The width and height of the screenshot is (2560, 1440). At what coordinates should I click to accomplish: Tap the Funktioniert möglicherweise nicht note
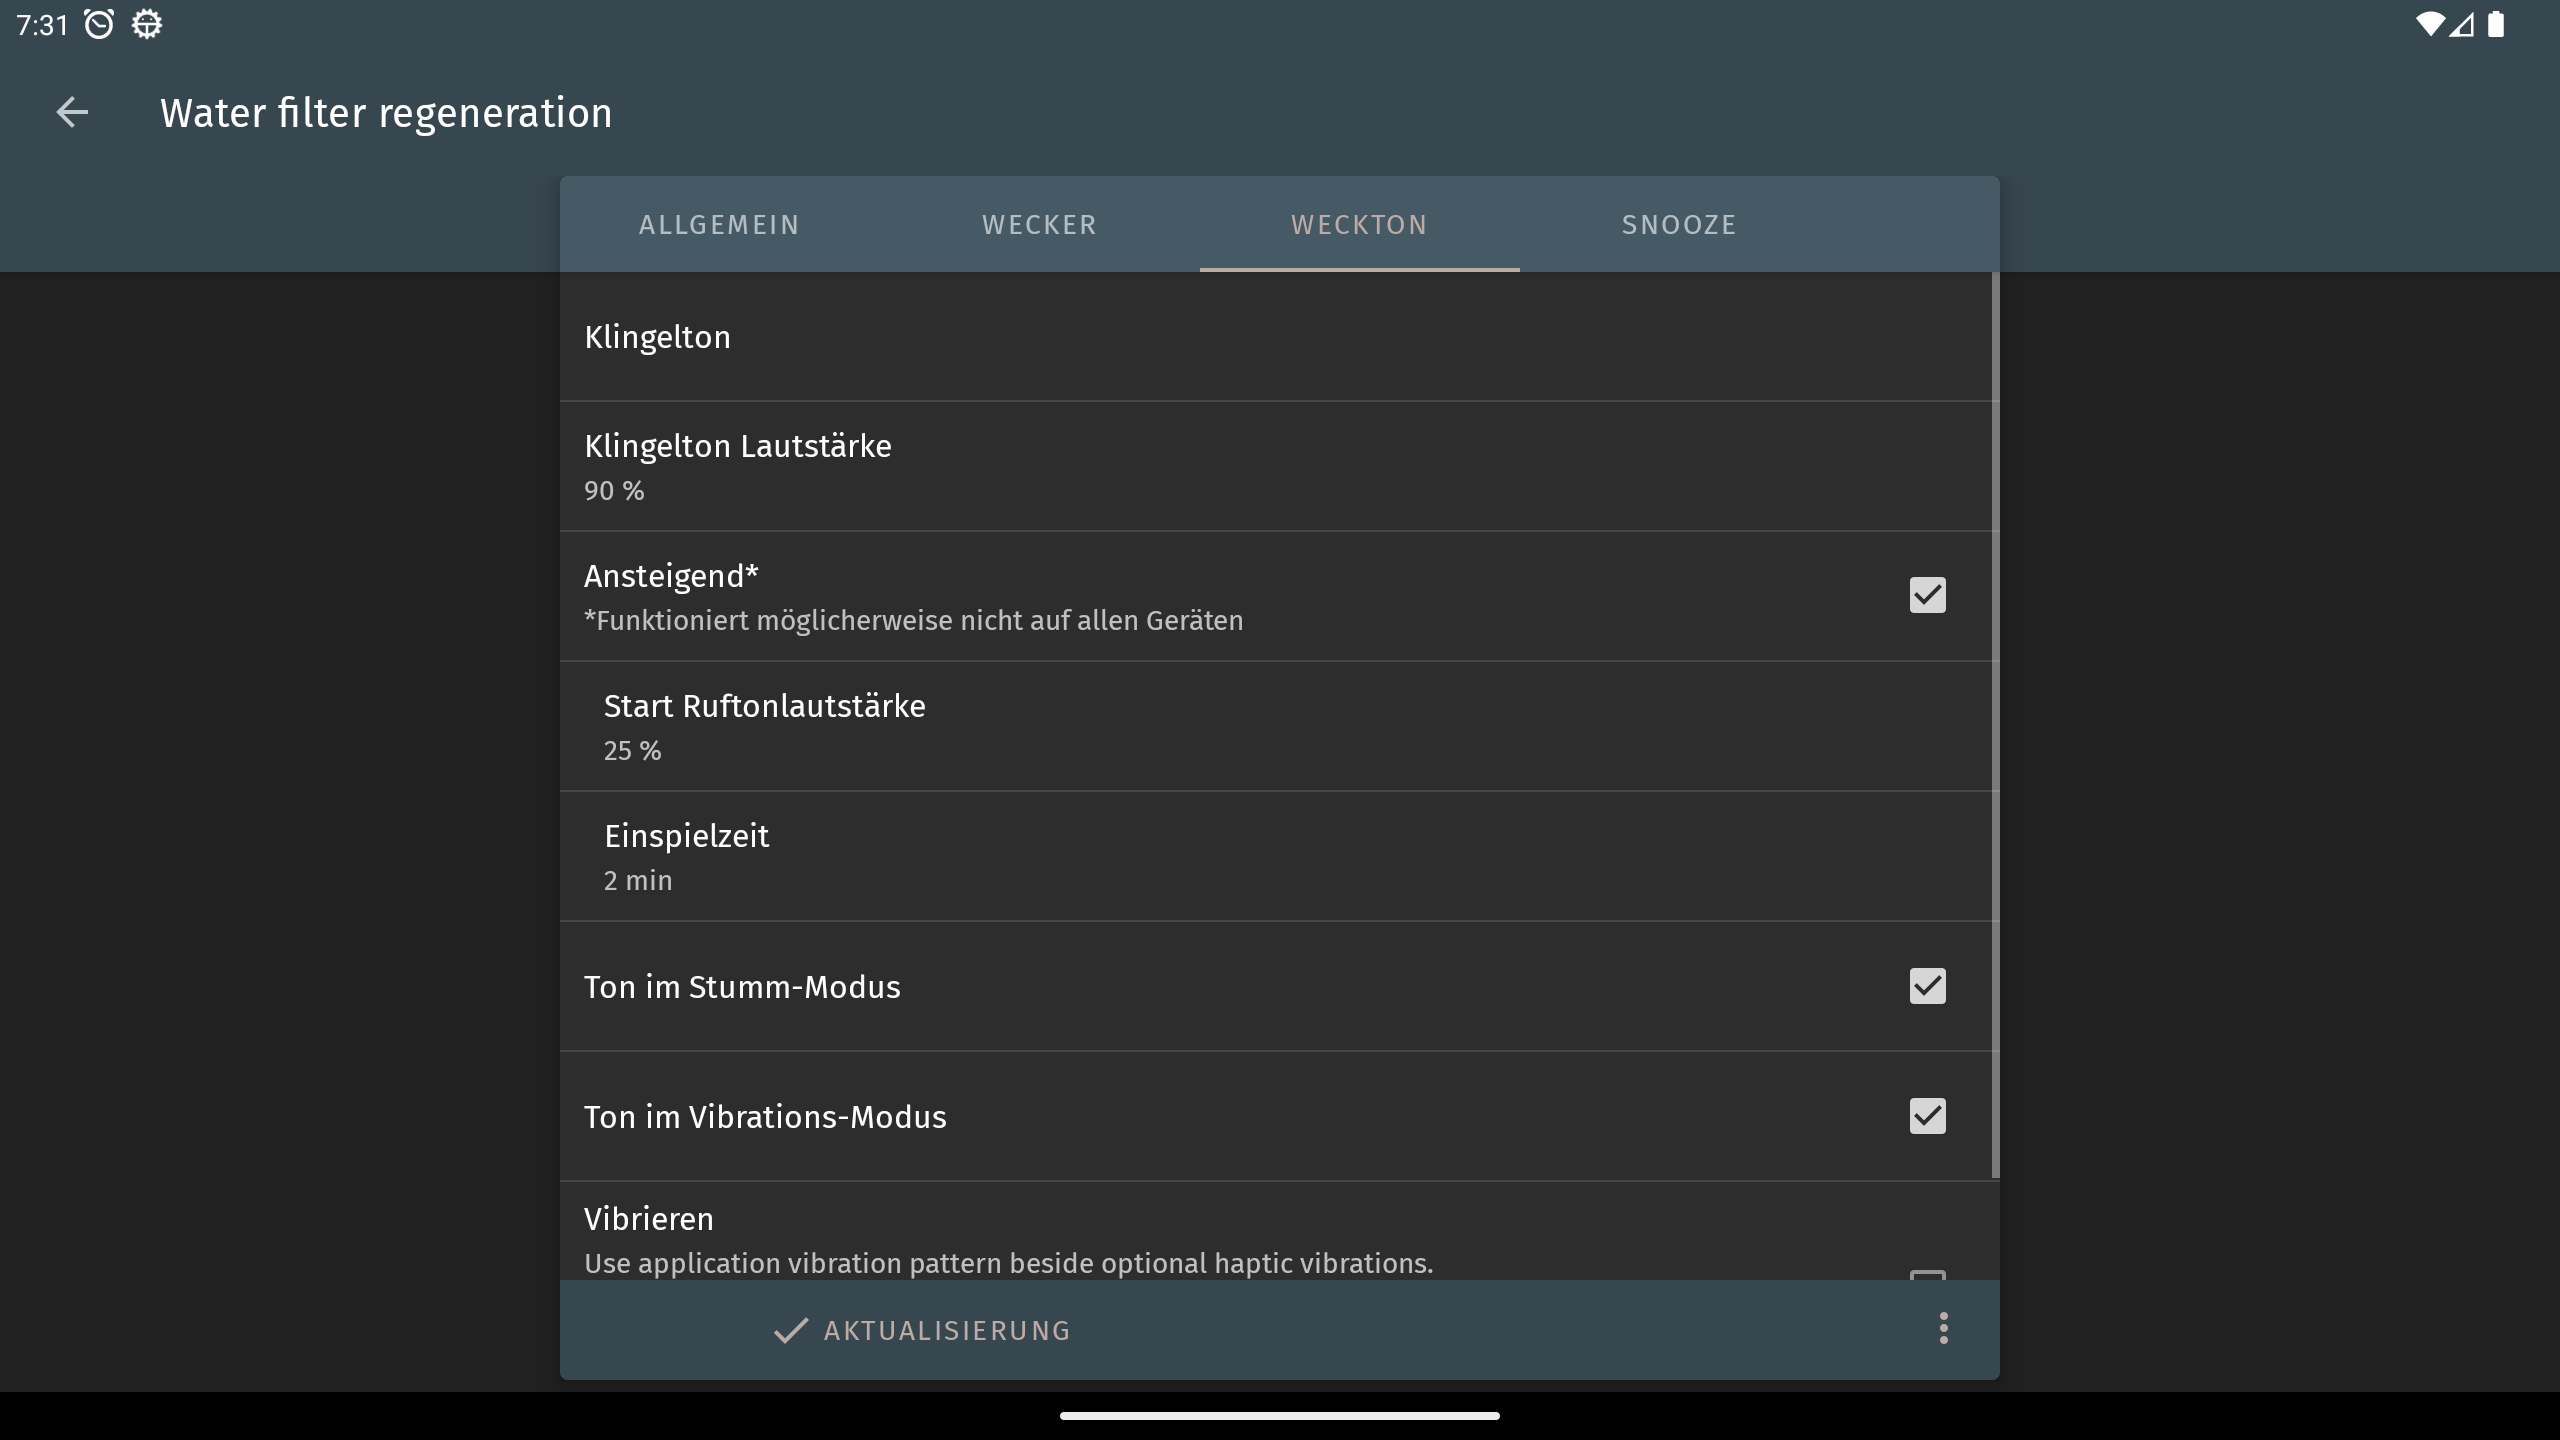913,621
